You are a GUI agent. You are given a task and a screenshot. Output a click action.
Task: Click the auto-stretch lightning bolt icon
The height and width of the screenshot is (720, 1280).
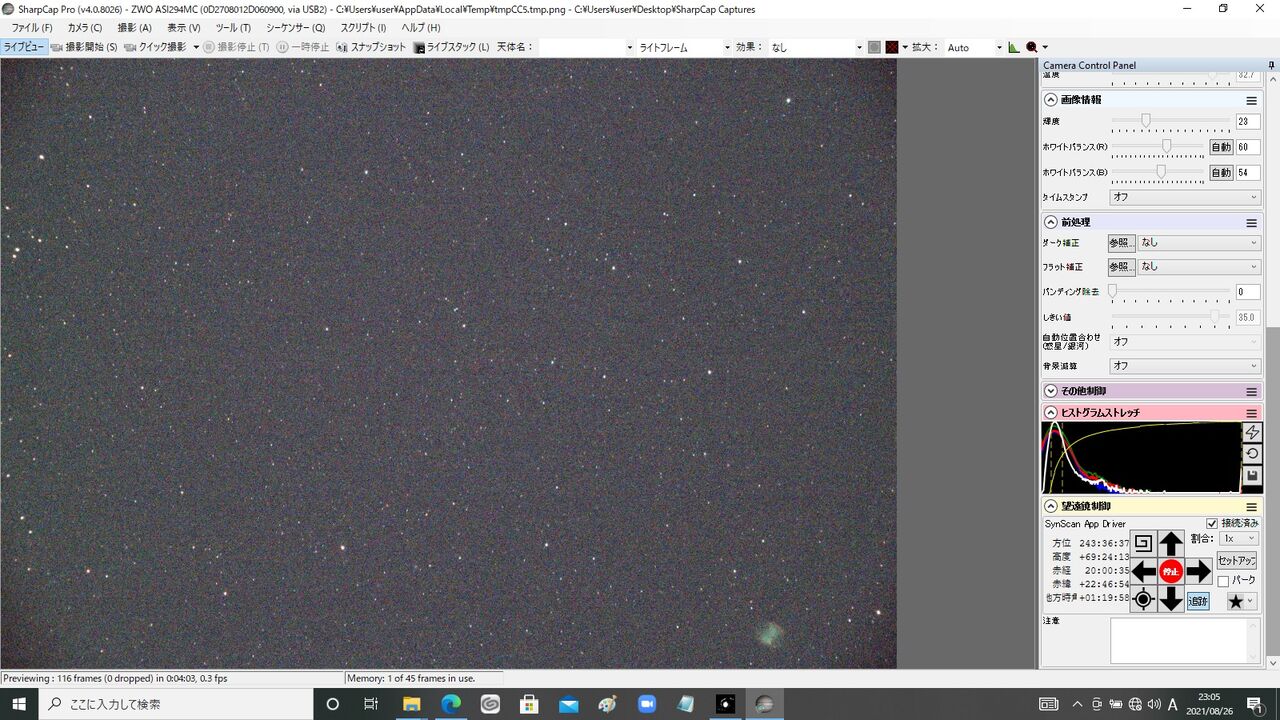click(x=1252, y=432)
